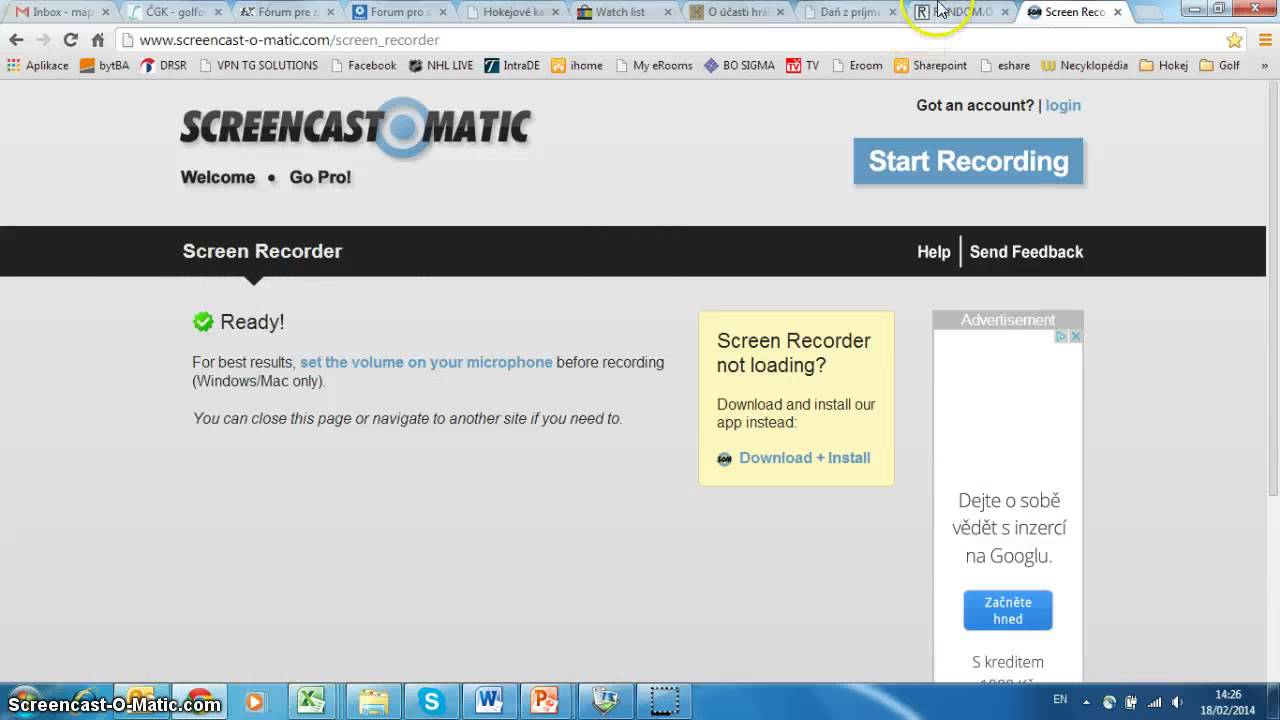Image resolution: width=1280 pixels, height=720 pixels.
Task: Click 'set the volume on your microphone' link
Action: click(x=426, y=362)
